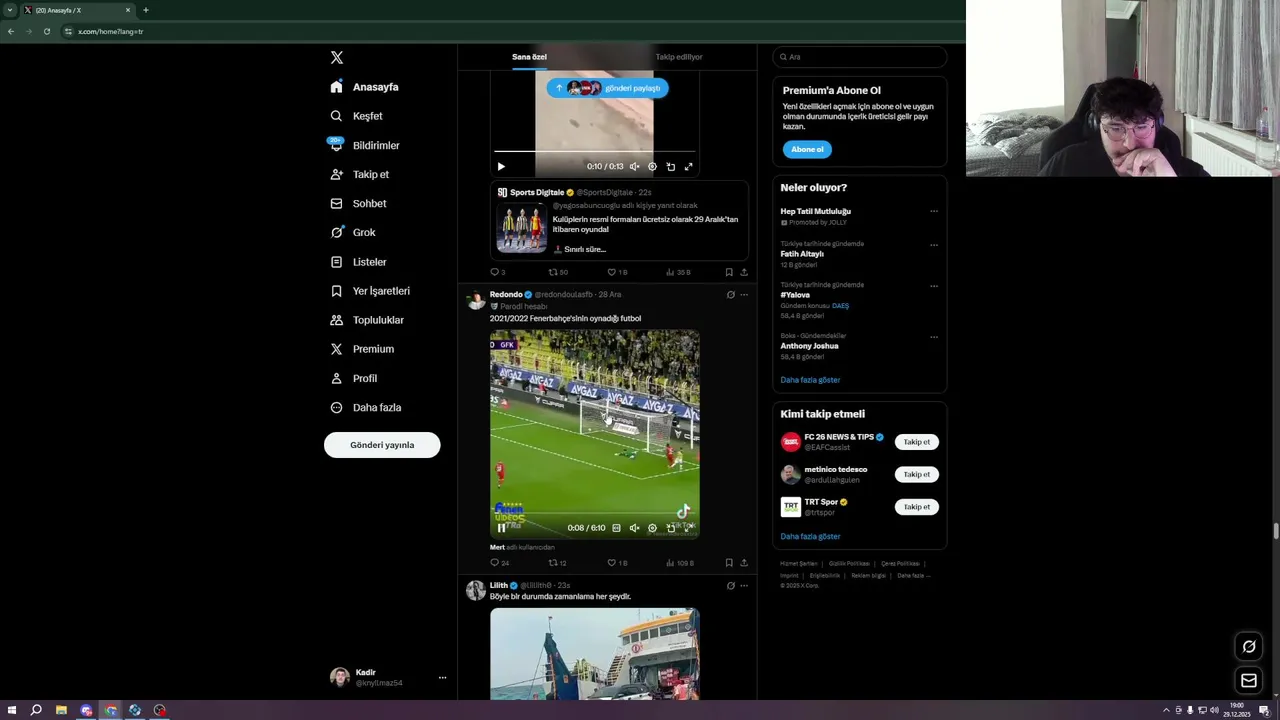Open Grok explain icon on Redondo's post

tap(730, 295)
